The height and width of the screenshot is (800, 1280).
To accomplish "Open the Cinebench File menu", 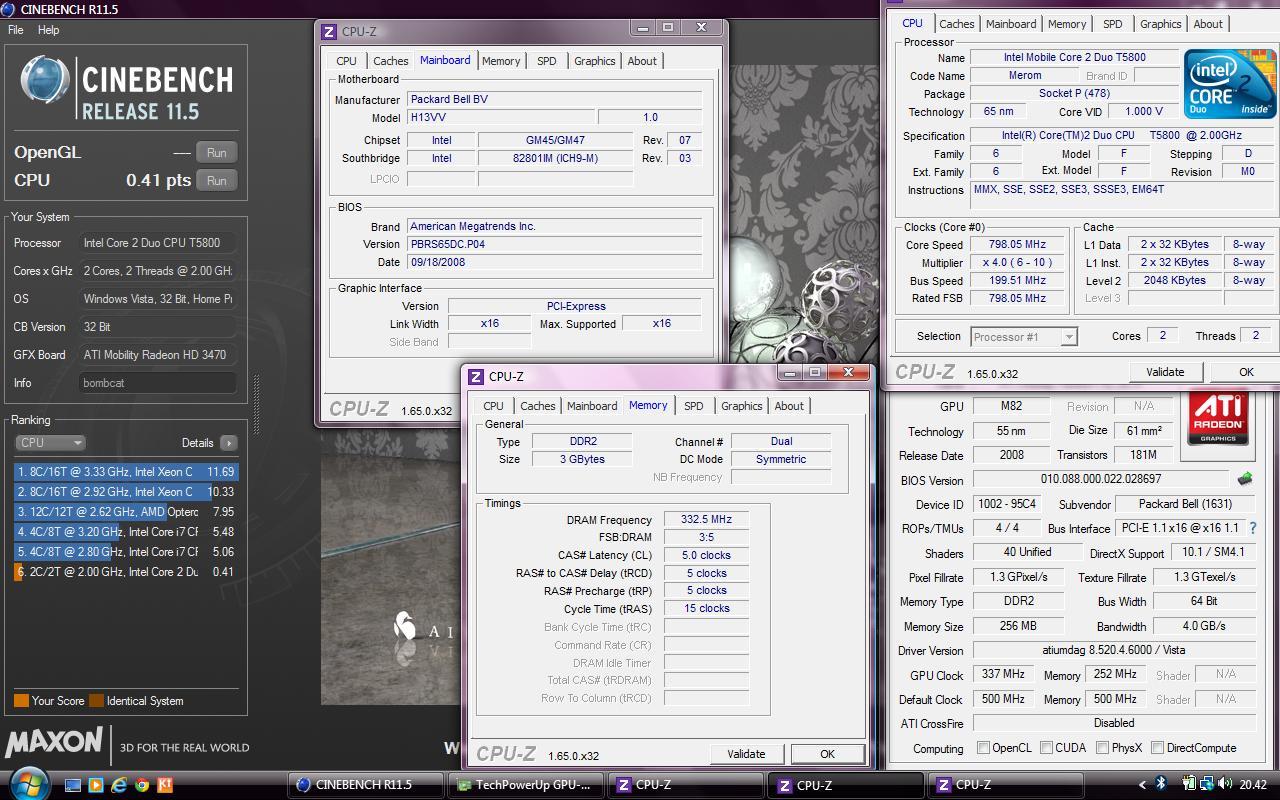I will click(16, 30).
